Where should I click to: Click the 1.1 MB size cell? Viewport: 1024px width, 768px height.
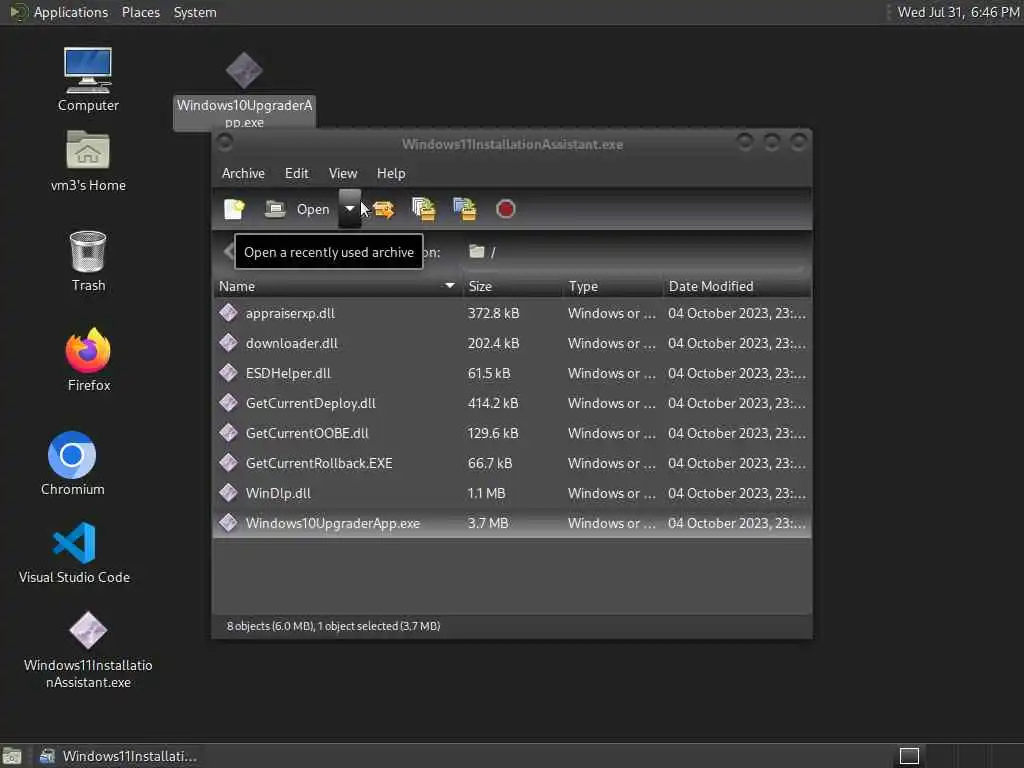487,494
